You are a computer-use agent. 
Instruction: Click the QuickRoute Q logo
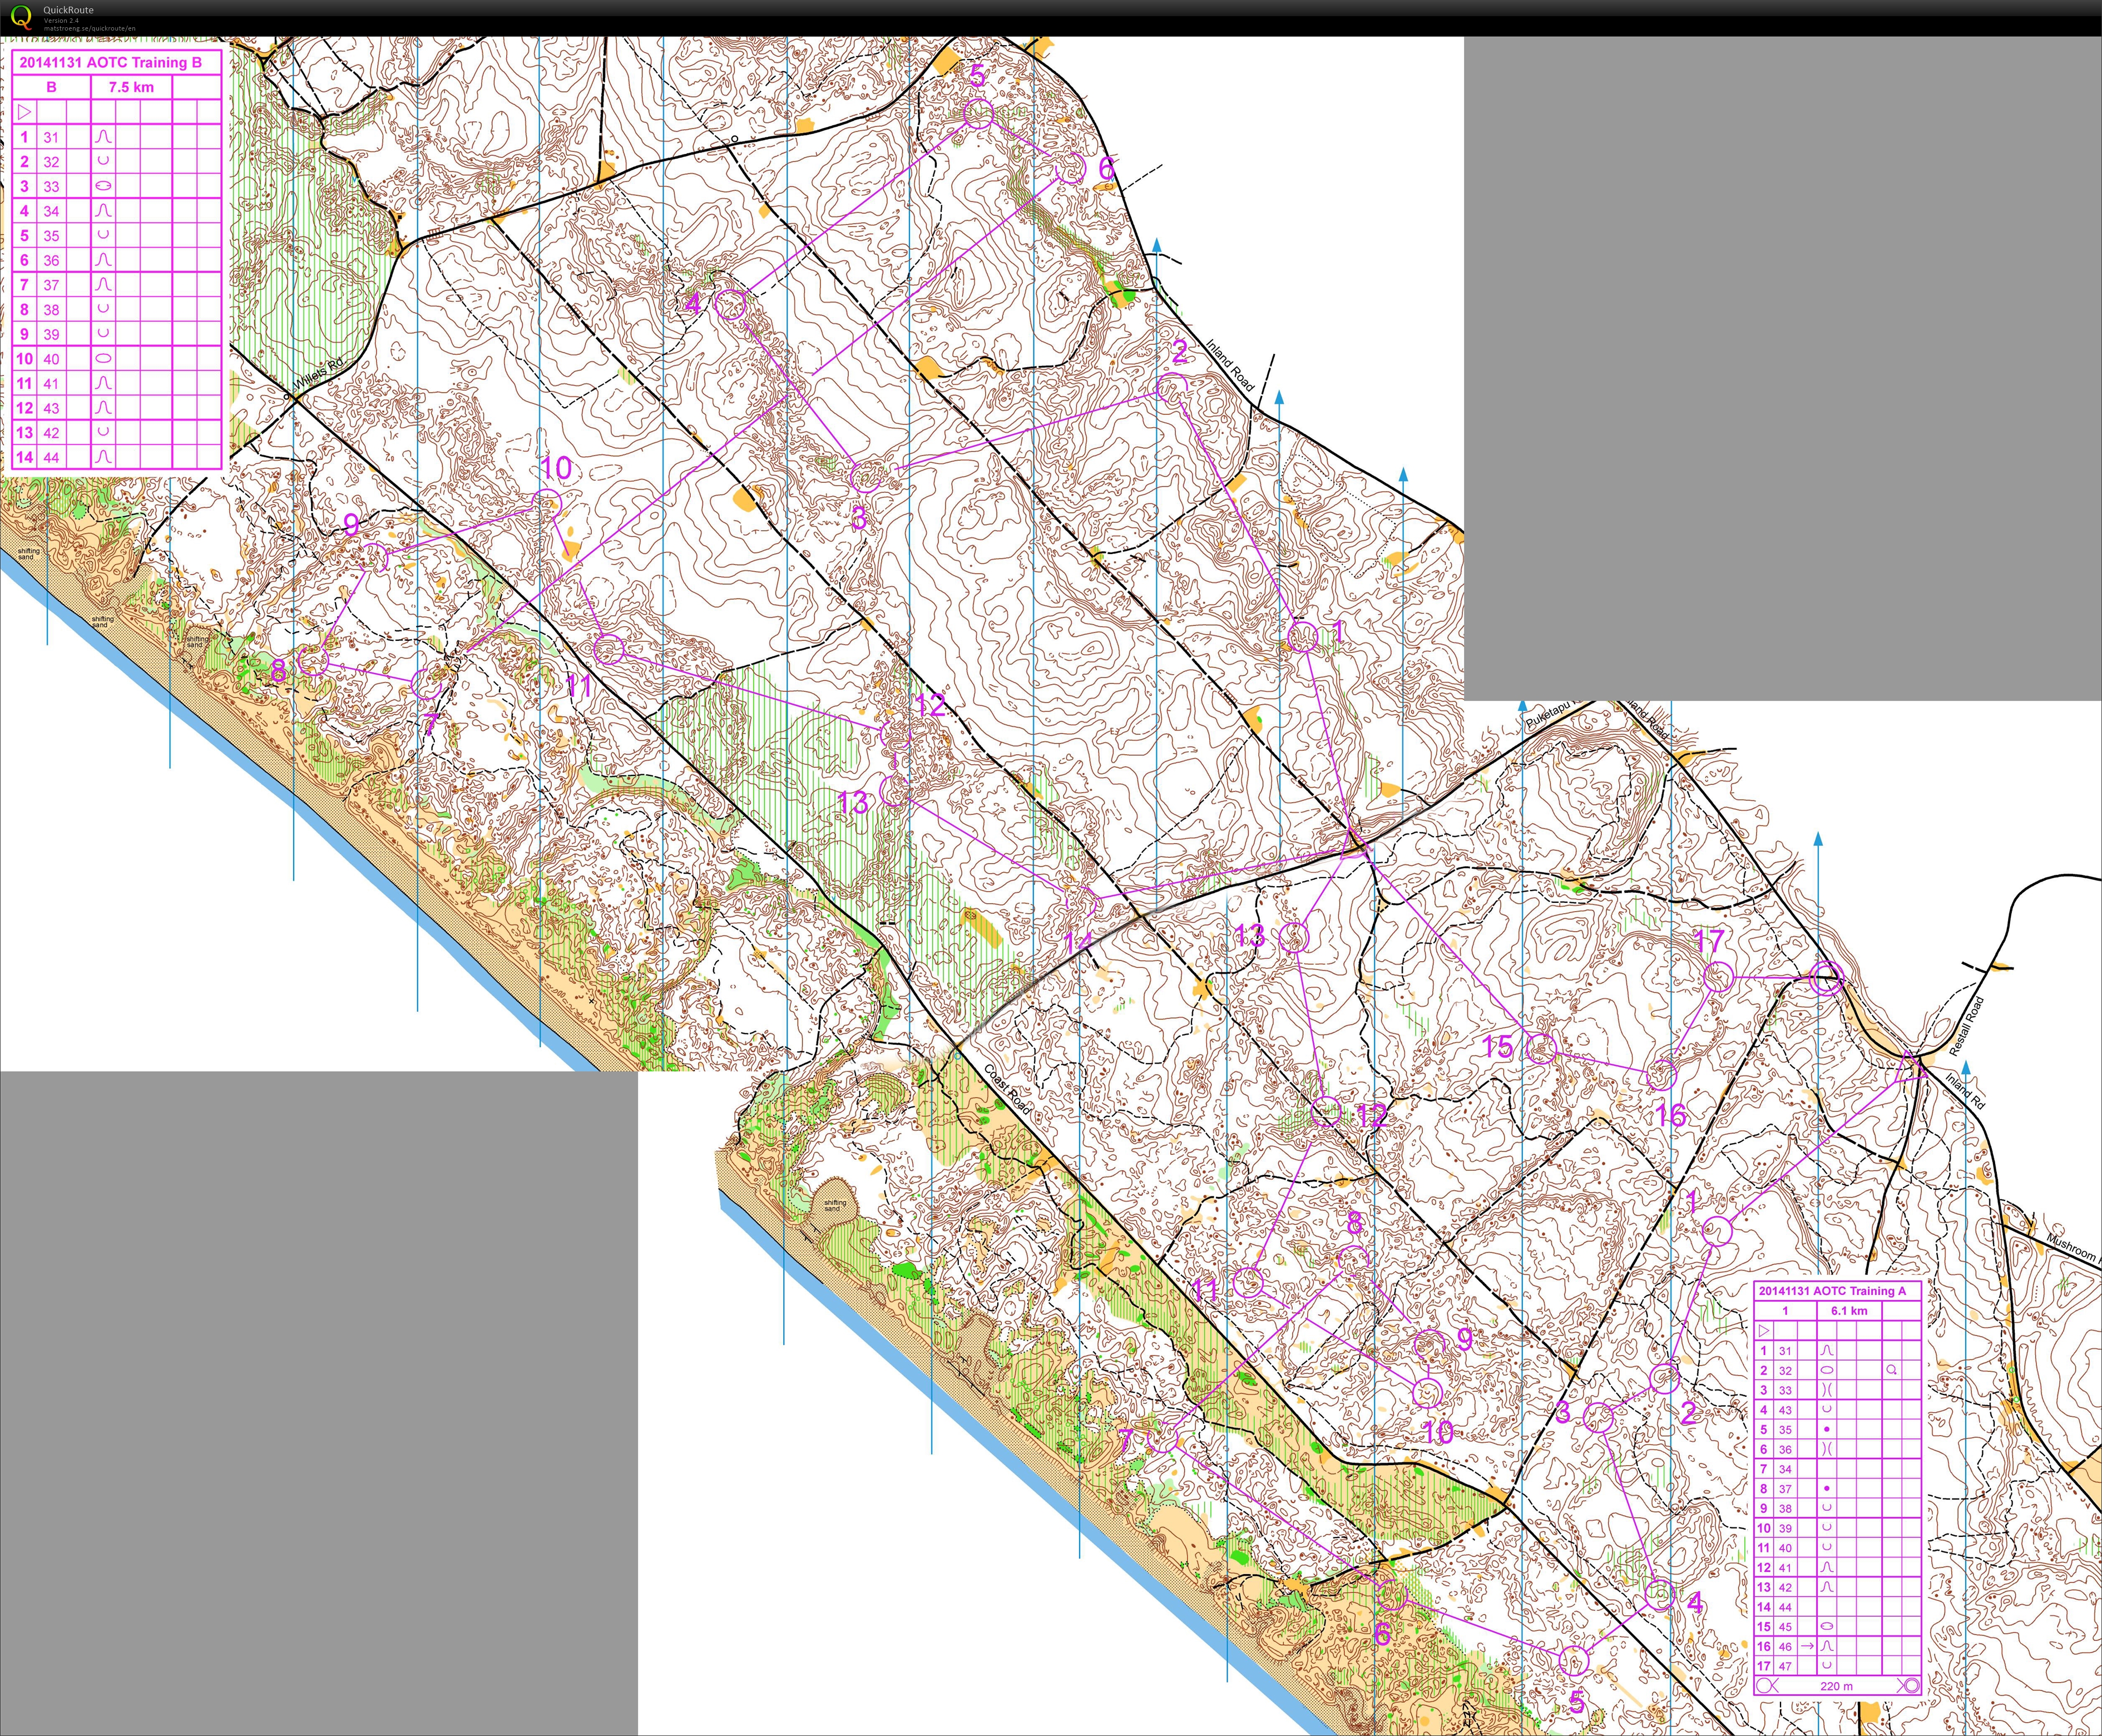click(21, 17)
